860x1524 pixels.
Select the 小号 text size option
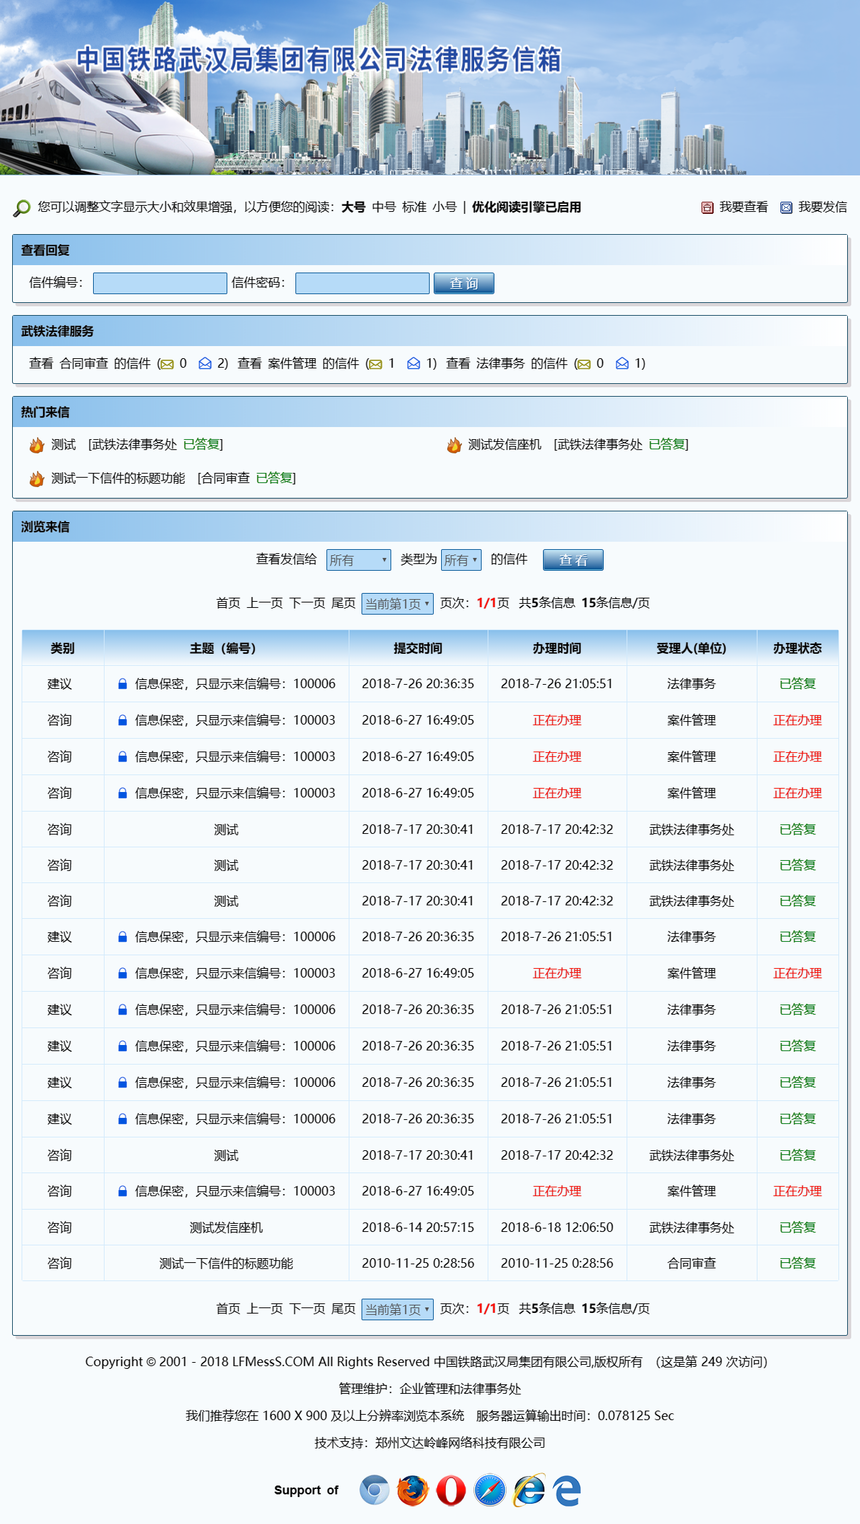click(444, 207)
